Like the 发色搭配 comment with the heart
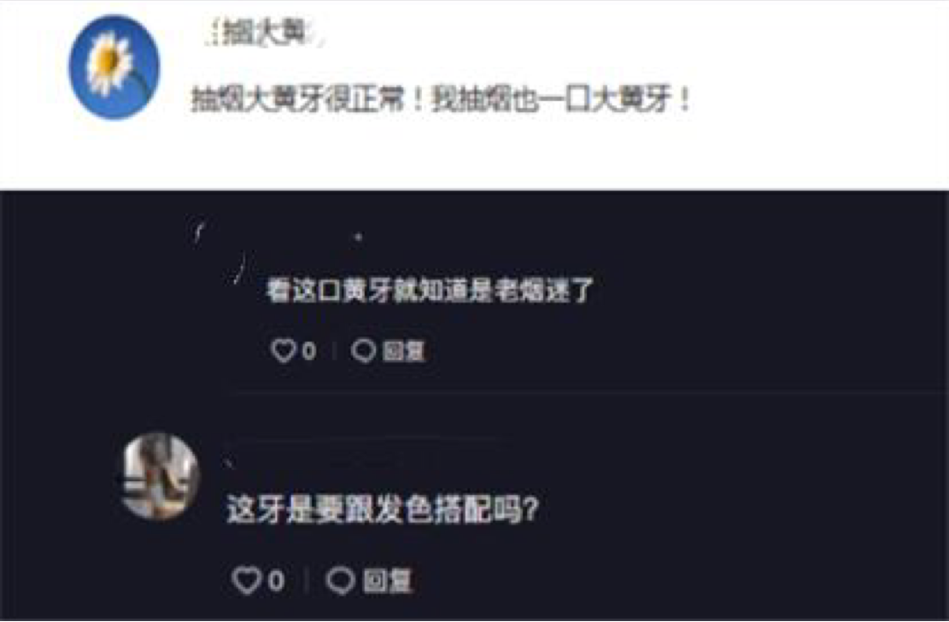Image resolution: width=949 pixels, height=622 pixels. tap(247, 580)
